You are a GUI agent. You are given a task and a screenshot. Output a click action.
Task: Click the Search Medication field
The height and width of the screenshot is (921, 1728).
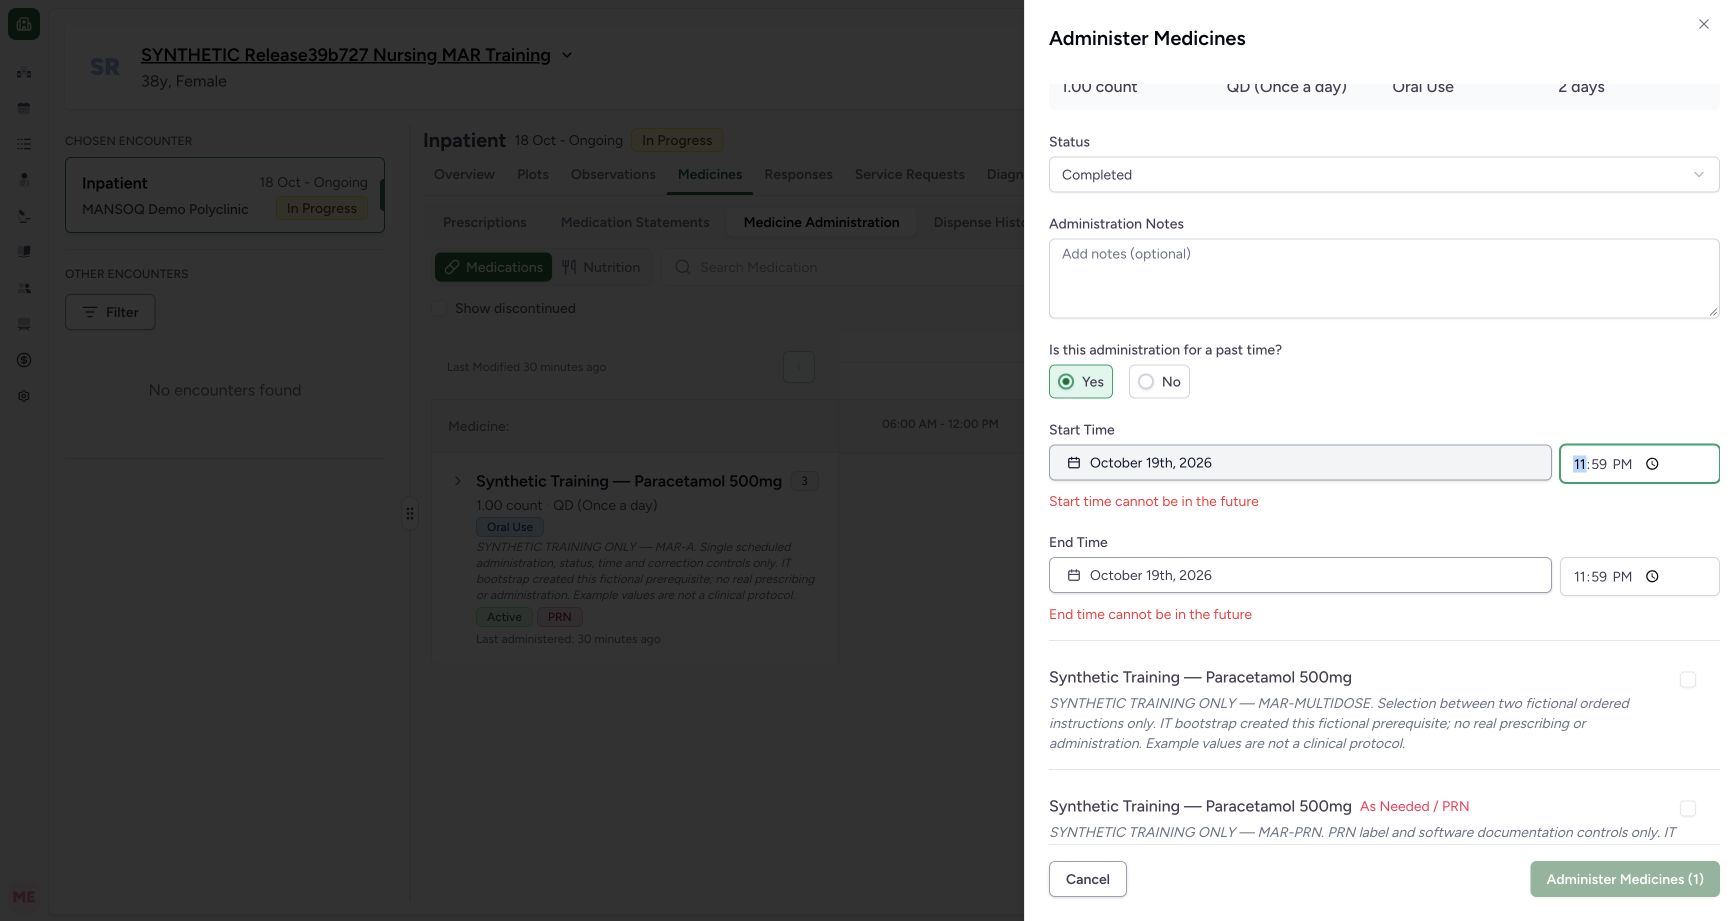[840, 267]
